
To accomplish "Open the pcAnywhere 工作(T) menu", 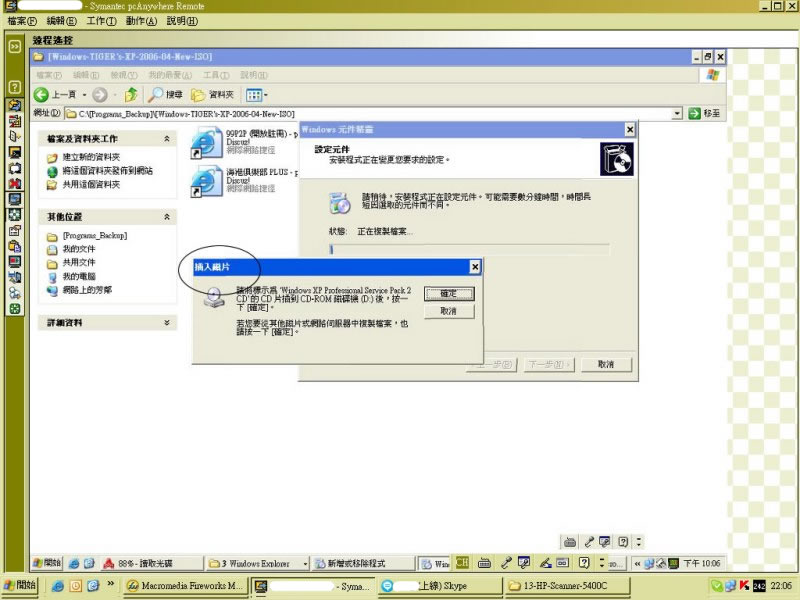I will click(101, 21).
